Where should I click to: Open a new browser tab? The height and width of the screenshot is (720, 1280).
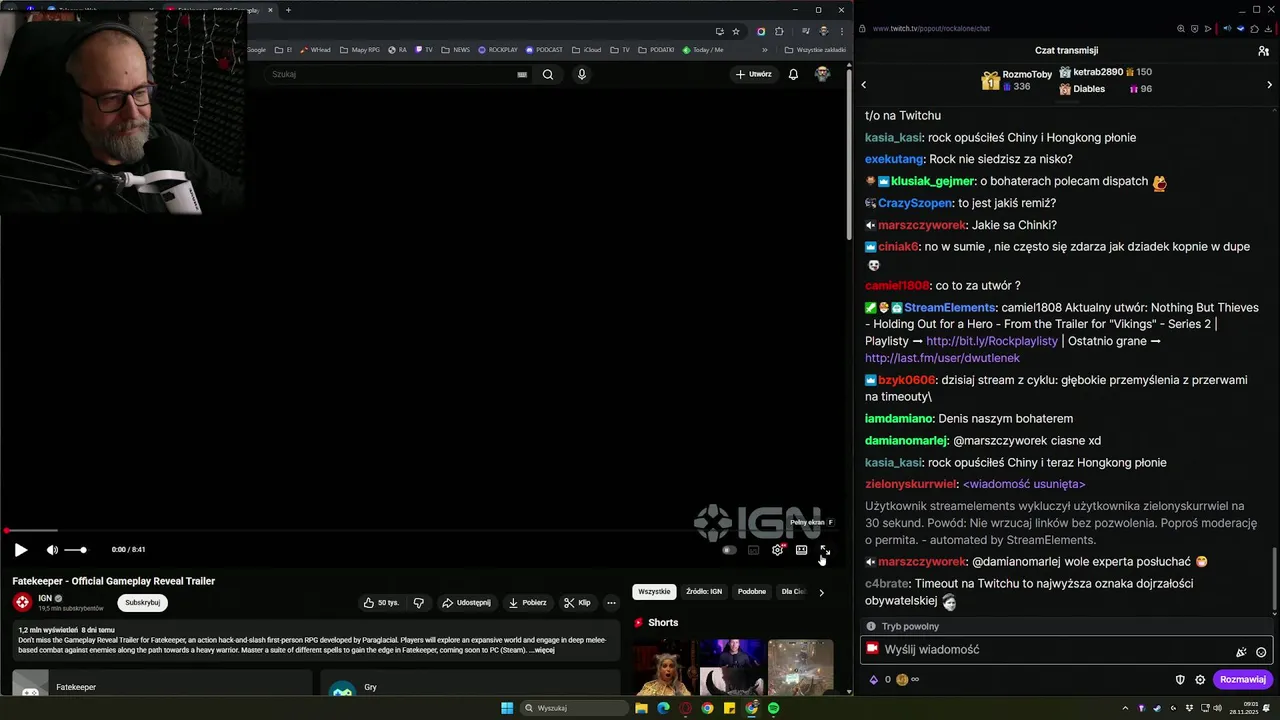coord(288,10)
